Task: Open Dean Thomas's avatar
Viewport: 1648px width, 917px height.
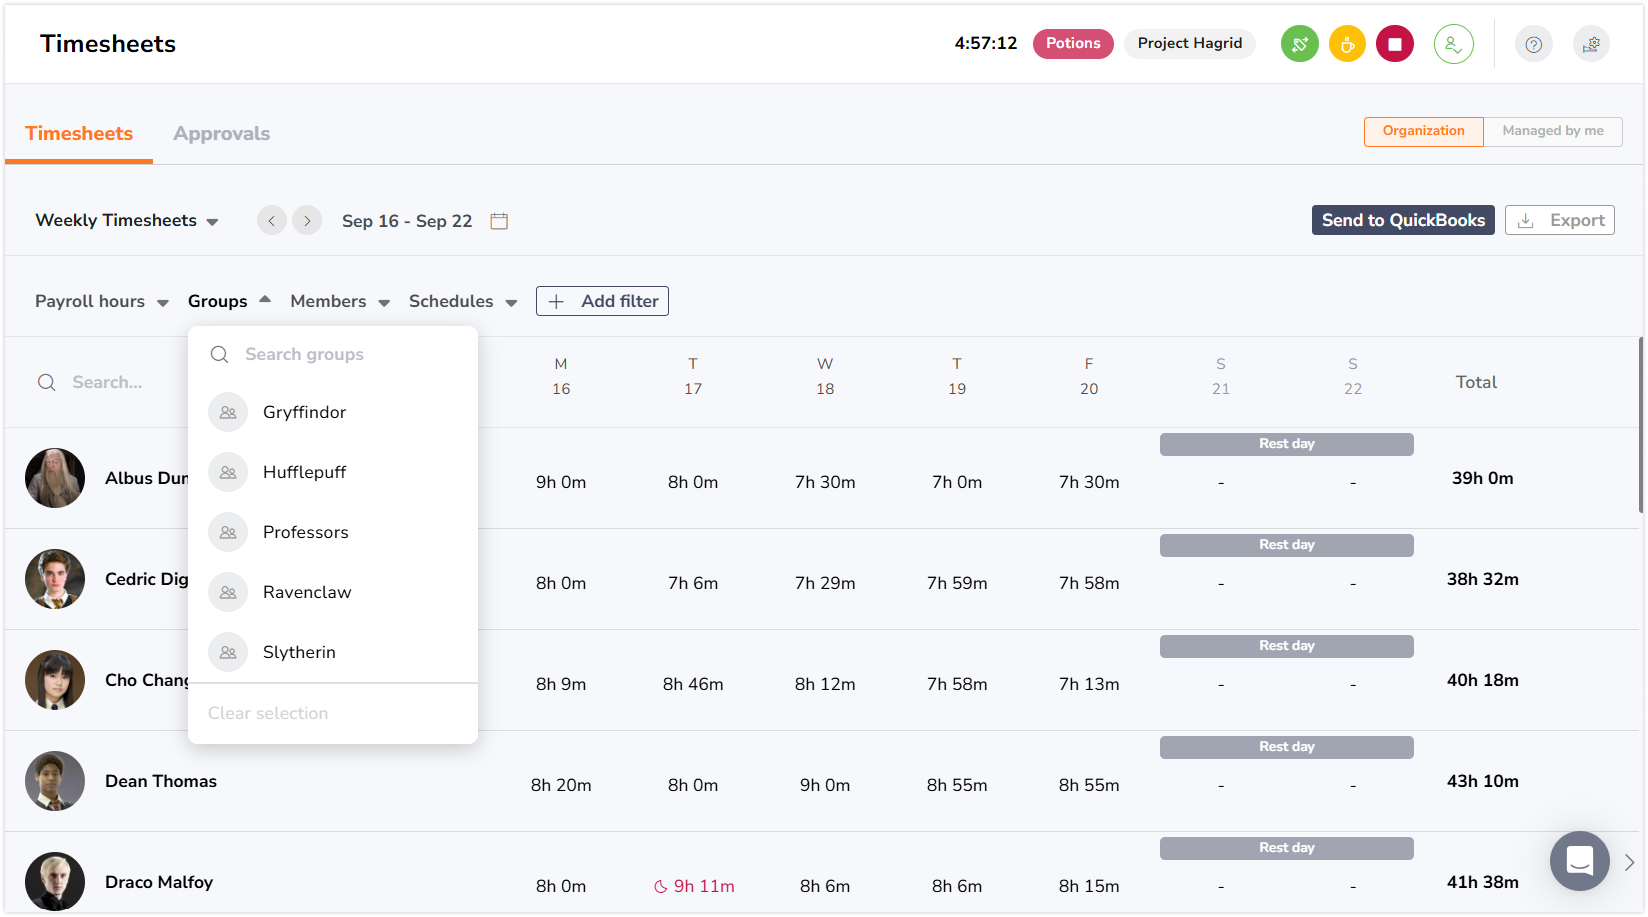Action: 55,781
